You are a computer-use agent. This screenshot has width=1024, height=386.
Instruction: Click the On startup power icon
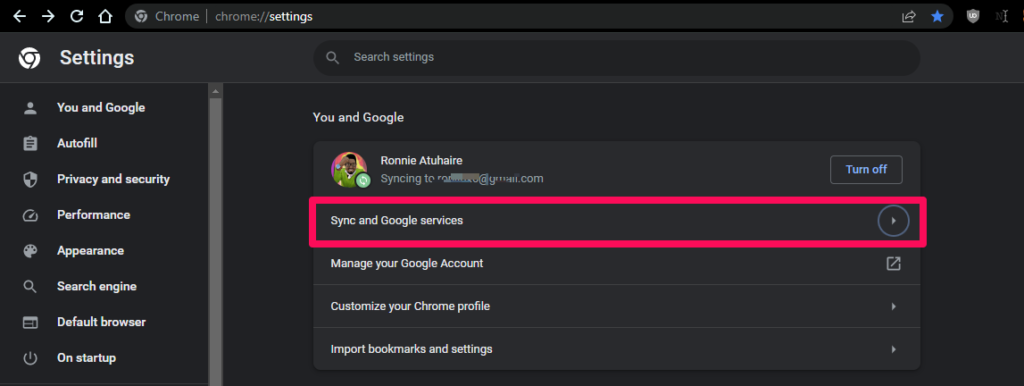[x=30, y=358]
